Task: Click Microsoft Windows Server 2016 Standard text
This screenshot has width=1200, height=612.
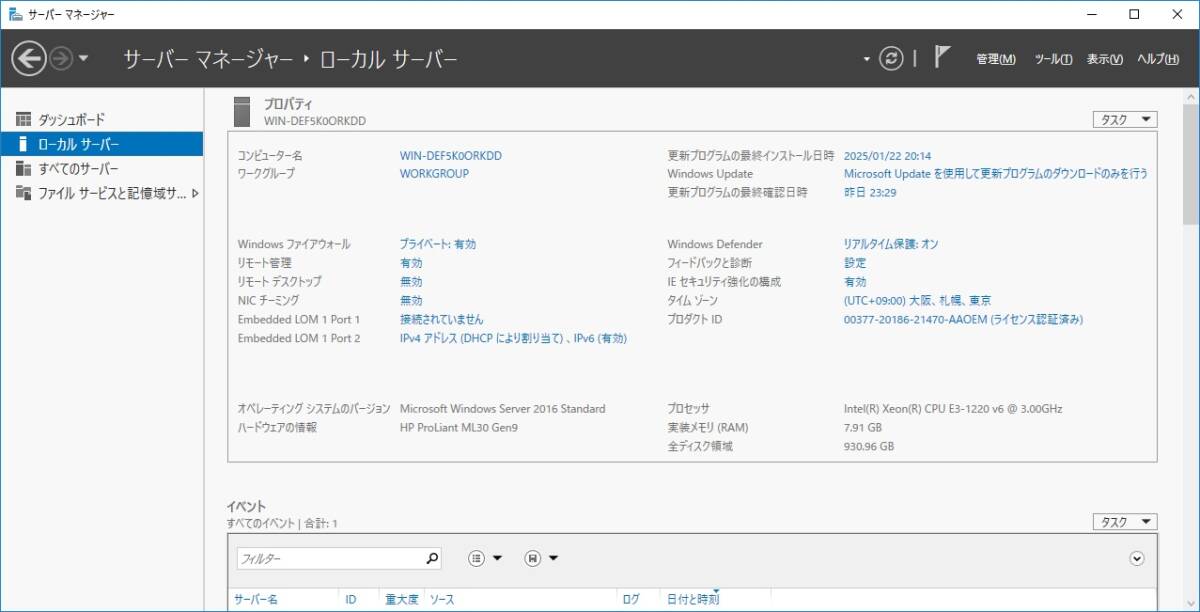Action: (x=502, y=409)
